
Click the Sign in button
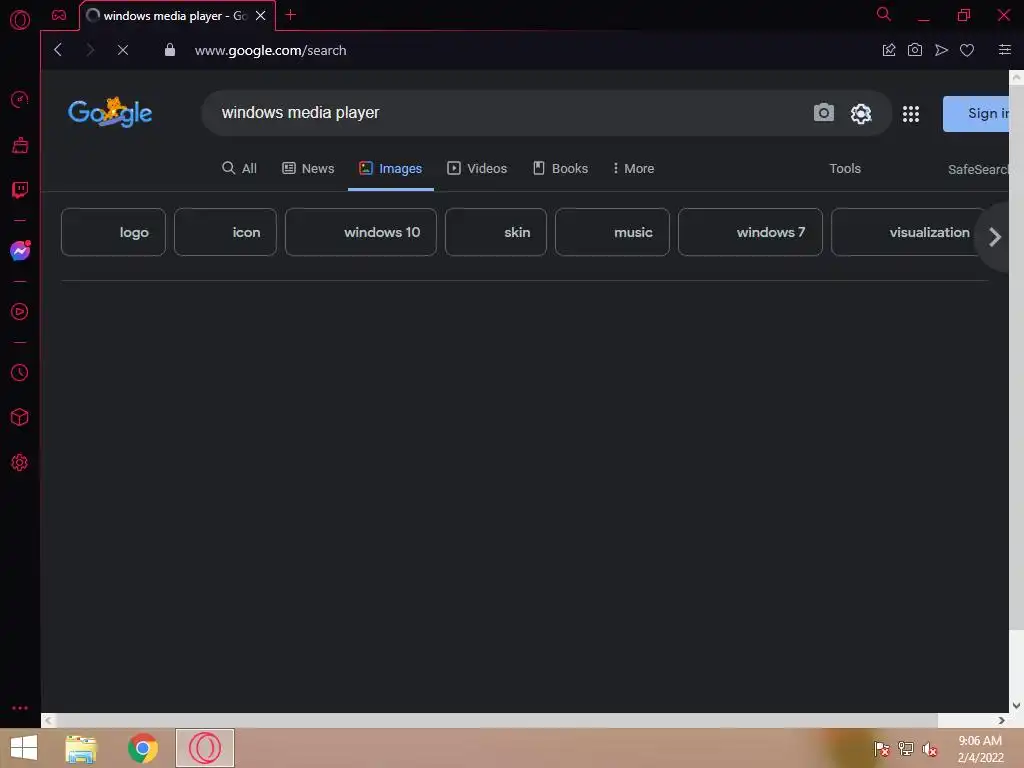976,114
